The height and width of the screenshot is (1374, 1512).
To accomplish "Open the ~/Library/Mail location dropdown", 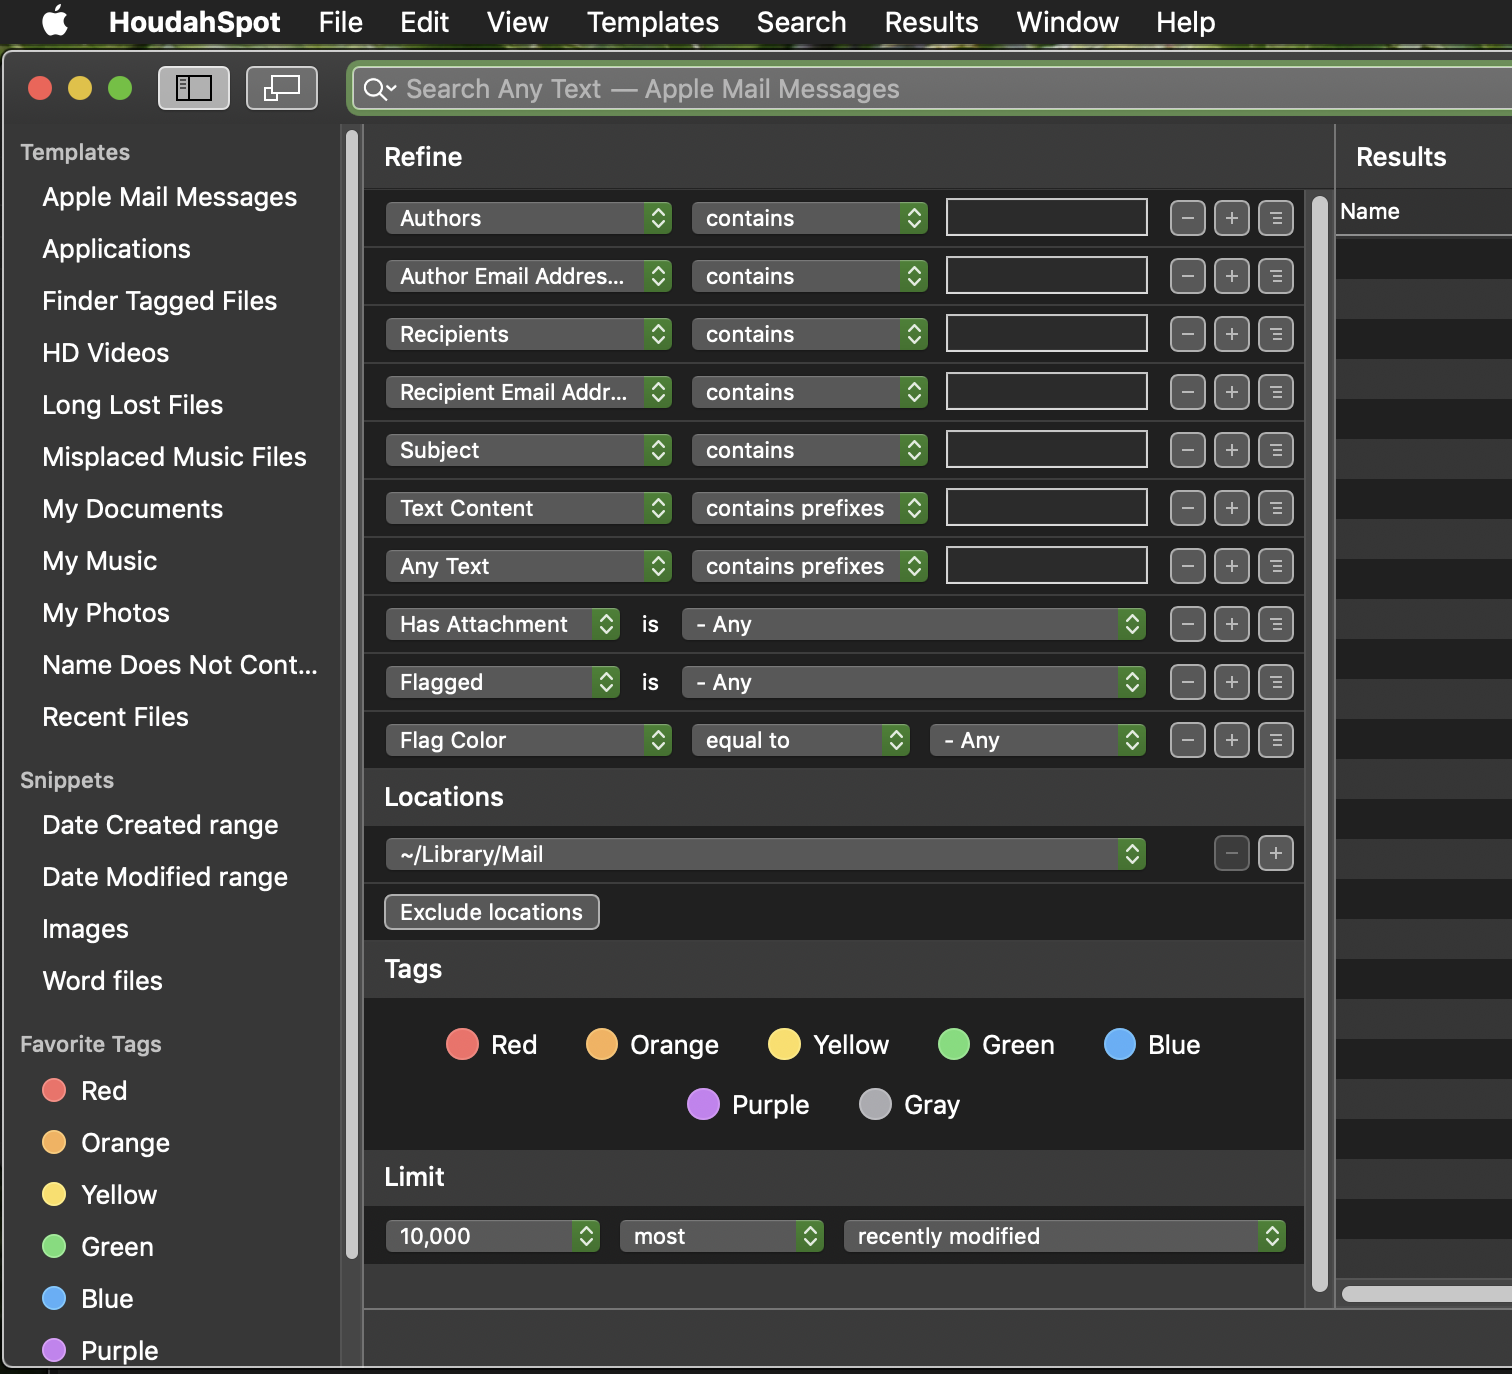I will 766,854.
